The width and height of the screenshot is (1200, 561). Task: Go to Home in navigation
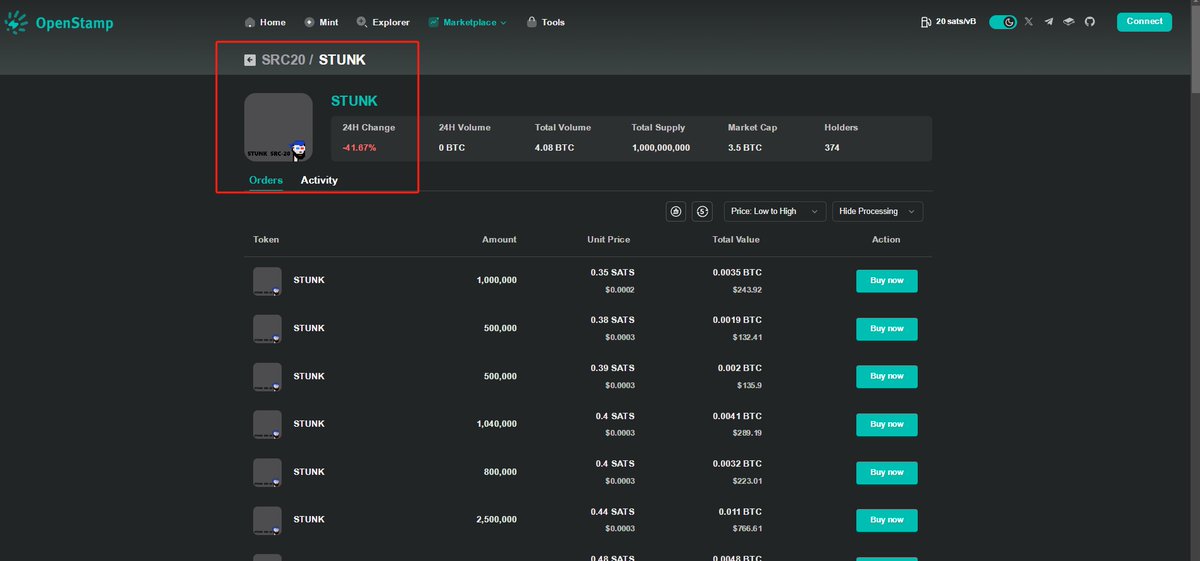click(x=272, y=22)
